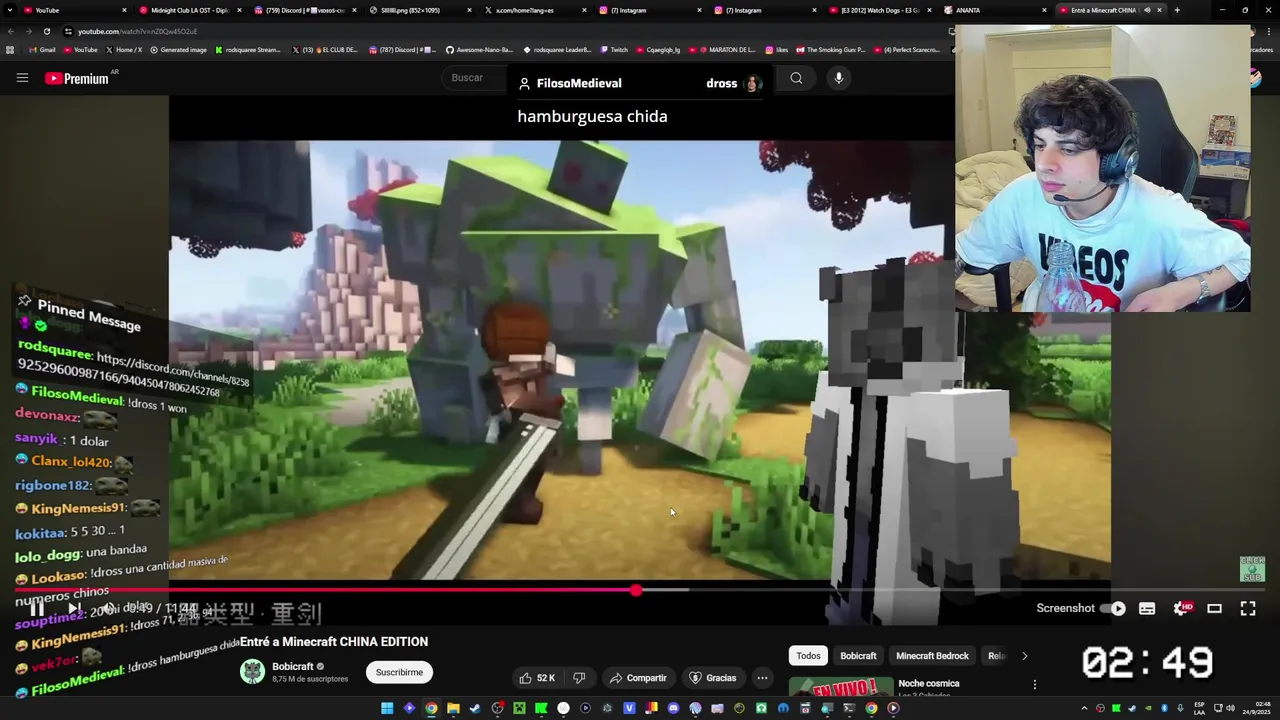The width and height of the screenshot is (1280, 720).
Task: Open the Gmail bookmark
Action: point(42,50)
